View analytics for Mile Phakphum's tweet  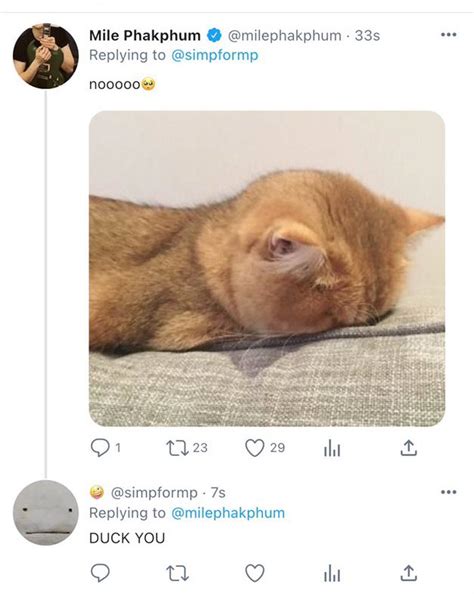coord(332,449)
